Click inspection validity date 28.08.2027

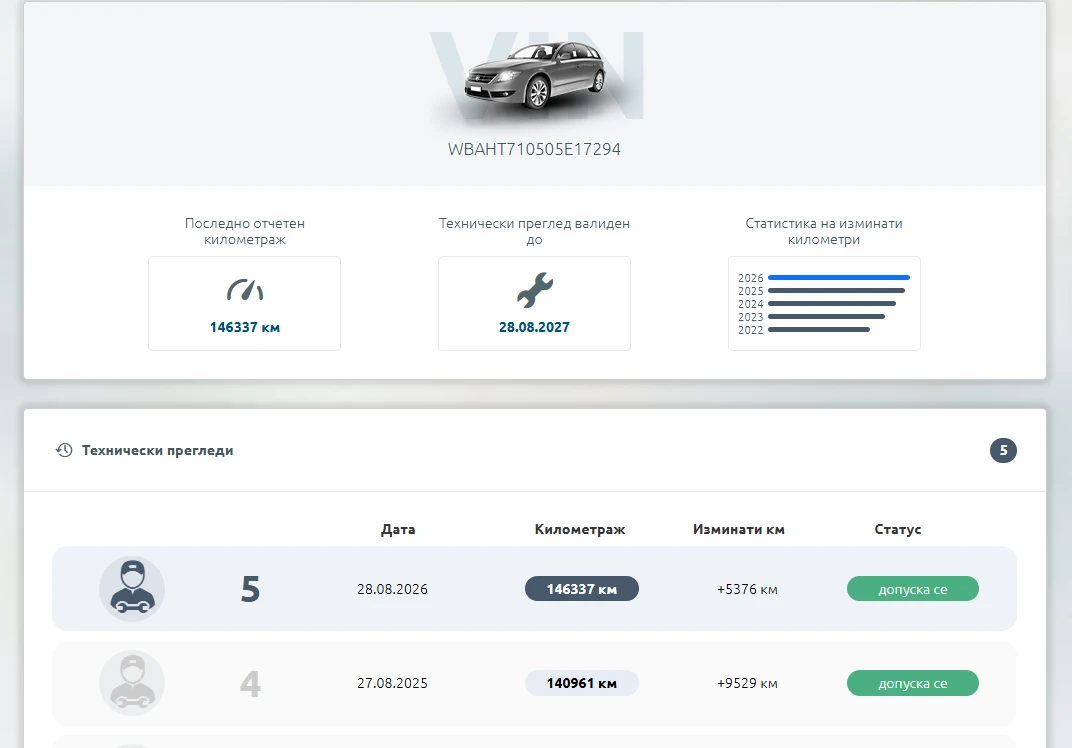tap(534, 328)
